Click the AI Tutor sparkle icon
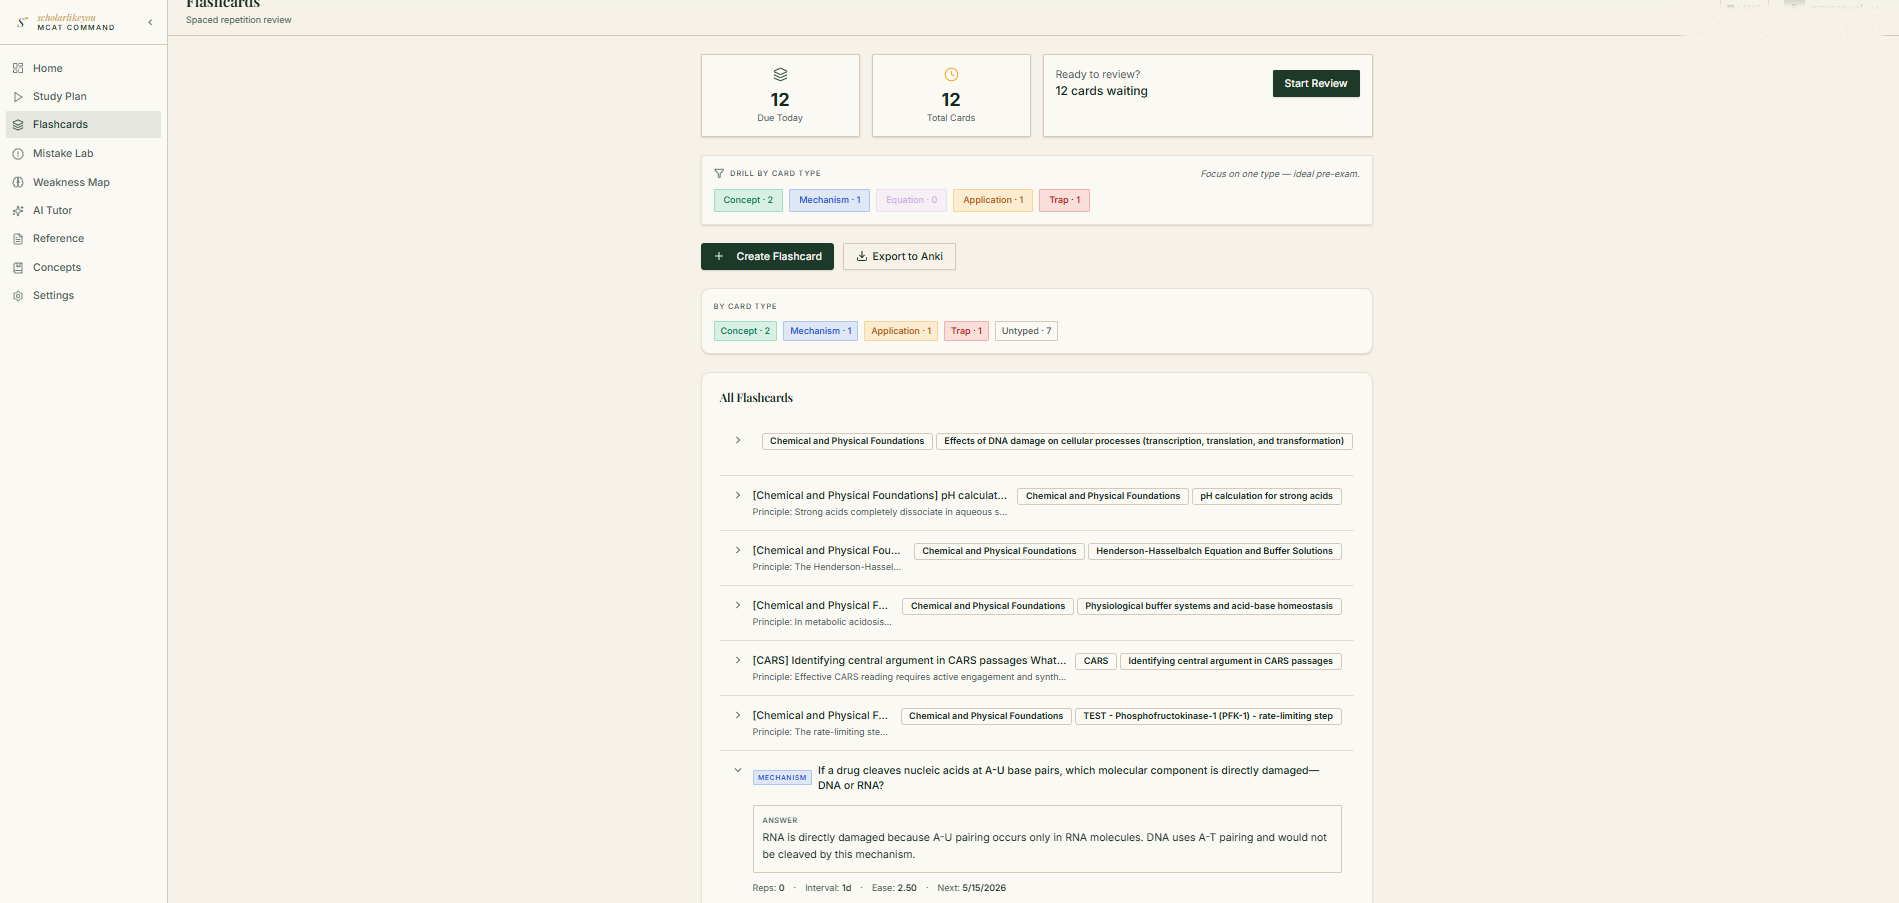 (18, 211)
